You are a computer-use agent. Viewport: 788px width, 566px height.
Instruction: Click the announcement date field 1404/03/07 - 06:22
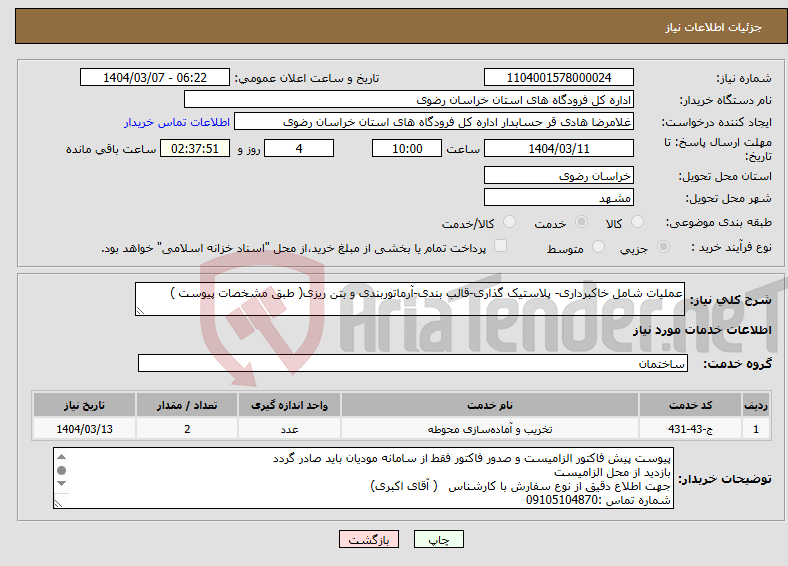coord(155,77)
